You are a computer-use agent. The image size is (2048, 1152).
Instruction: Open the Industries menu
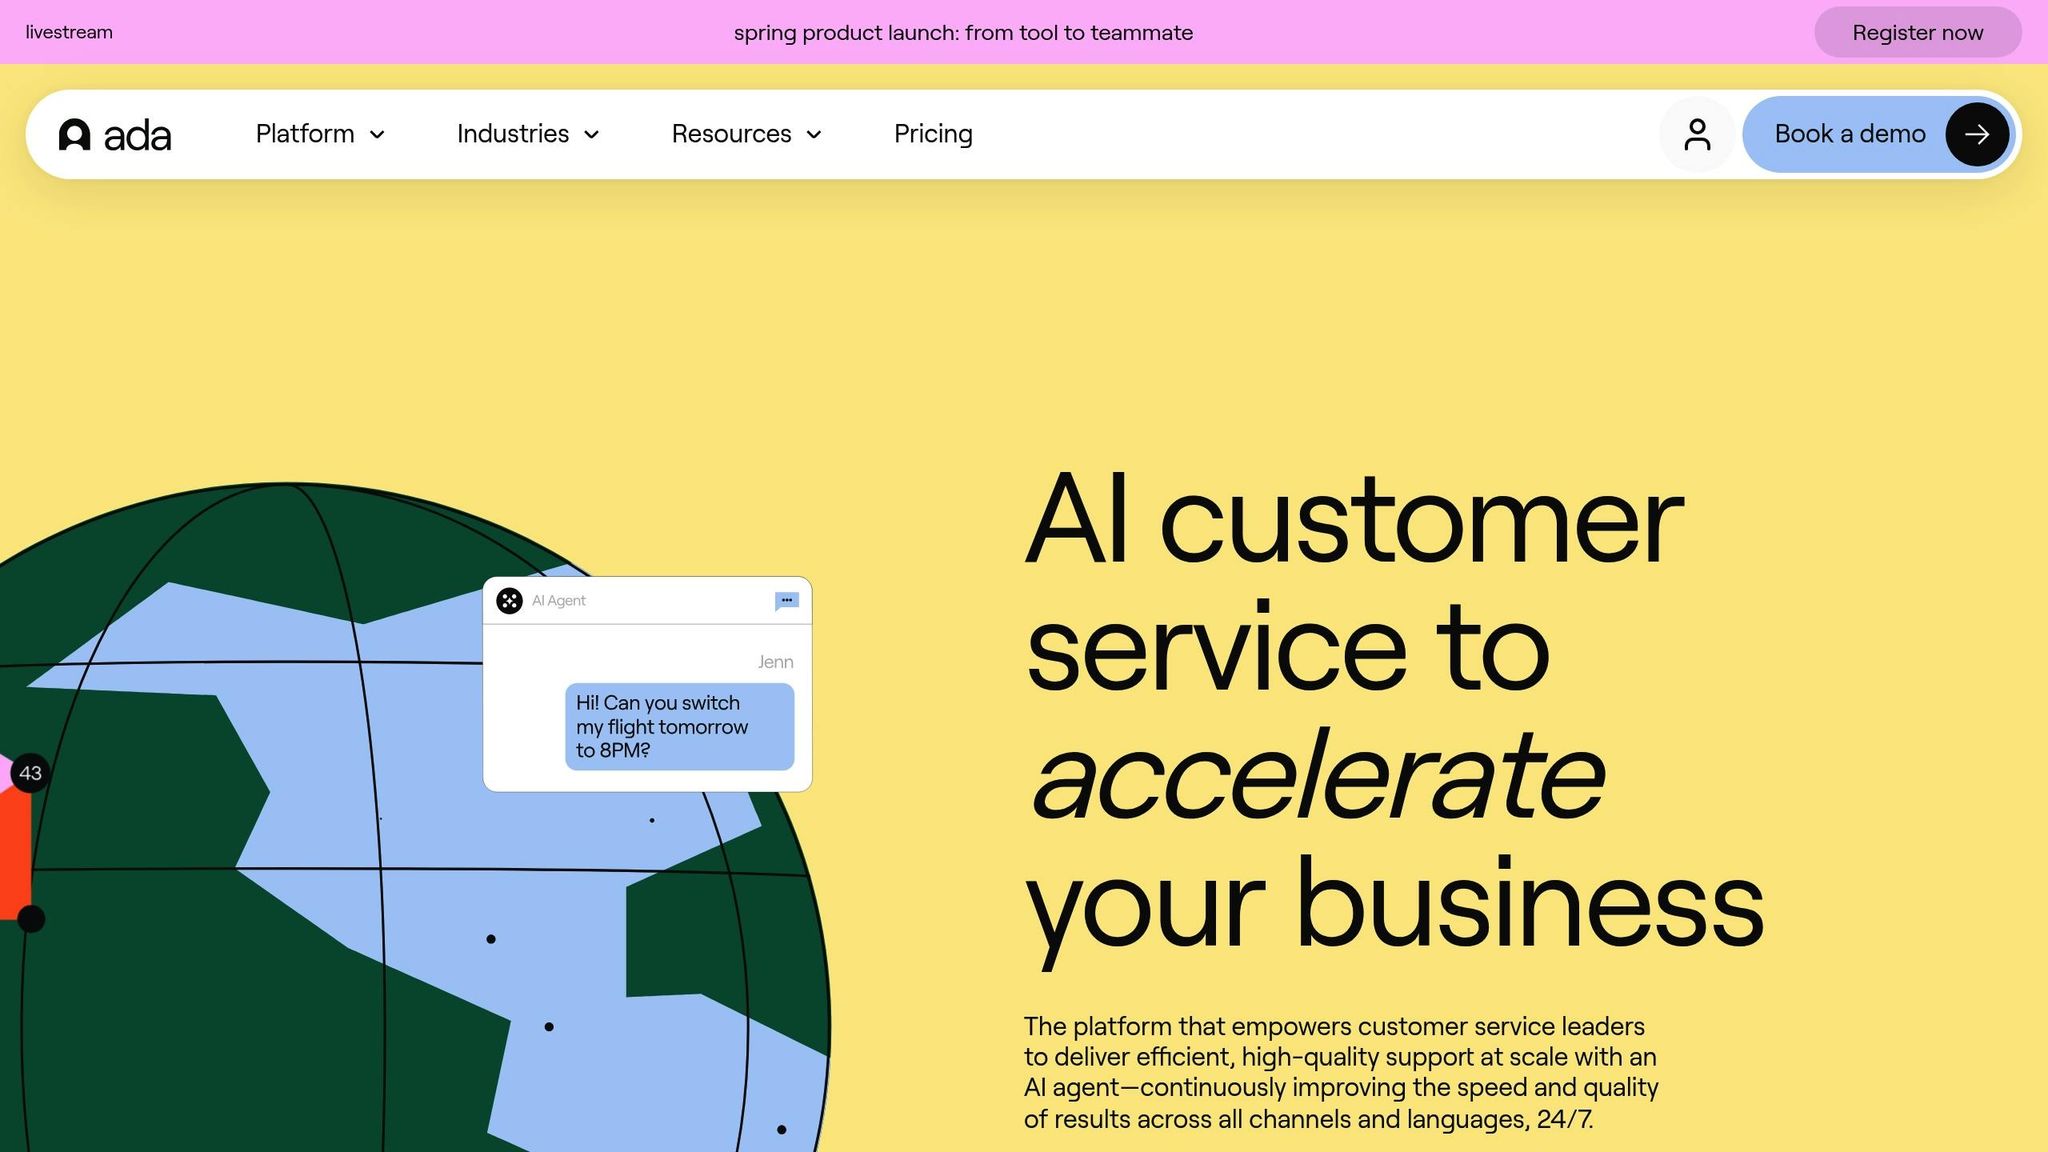coord(528,134)
